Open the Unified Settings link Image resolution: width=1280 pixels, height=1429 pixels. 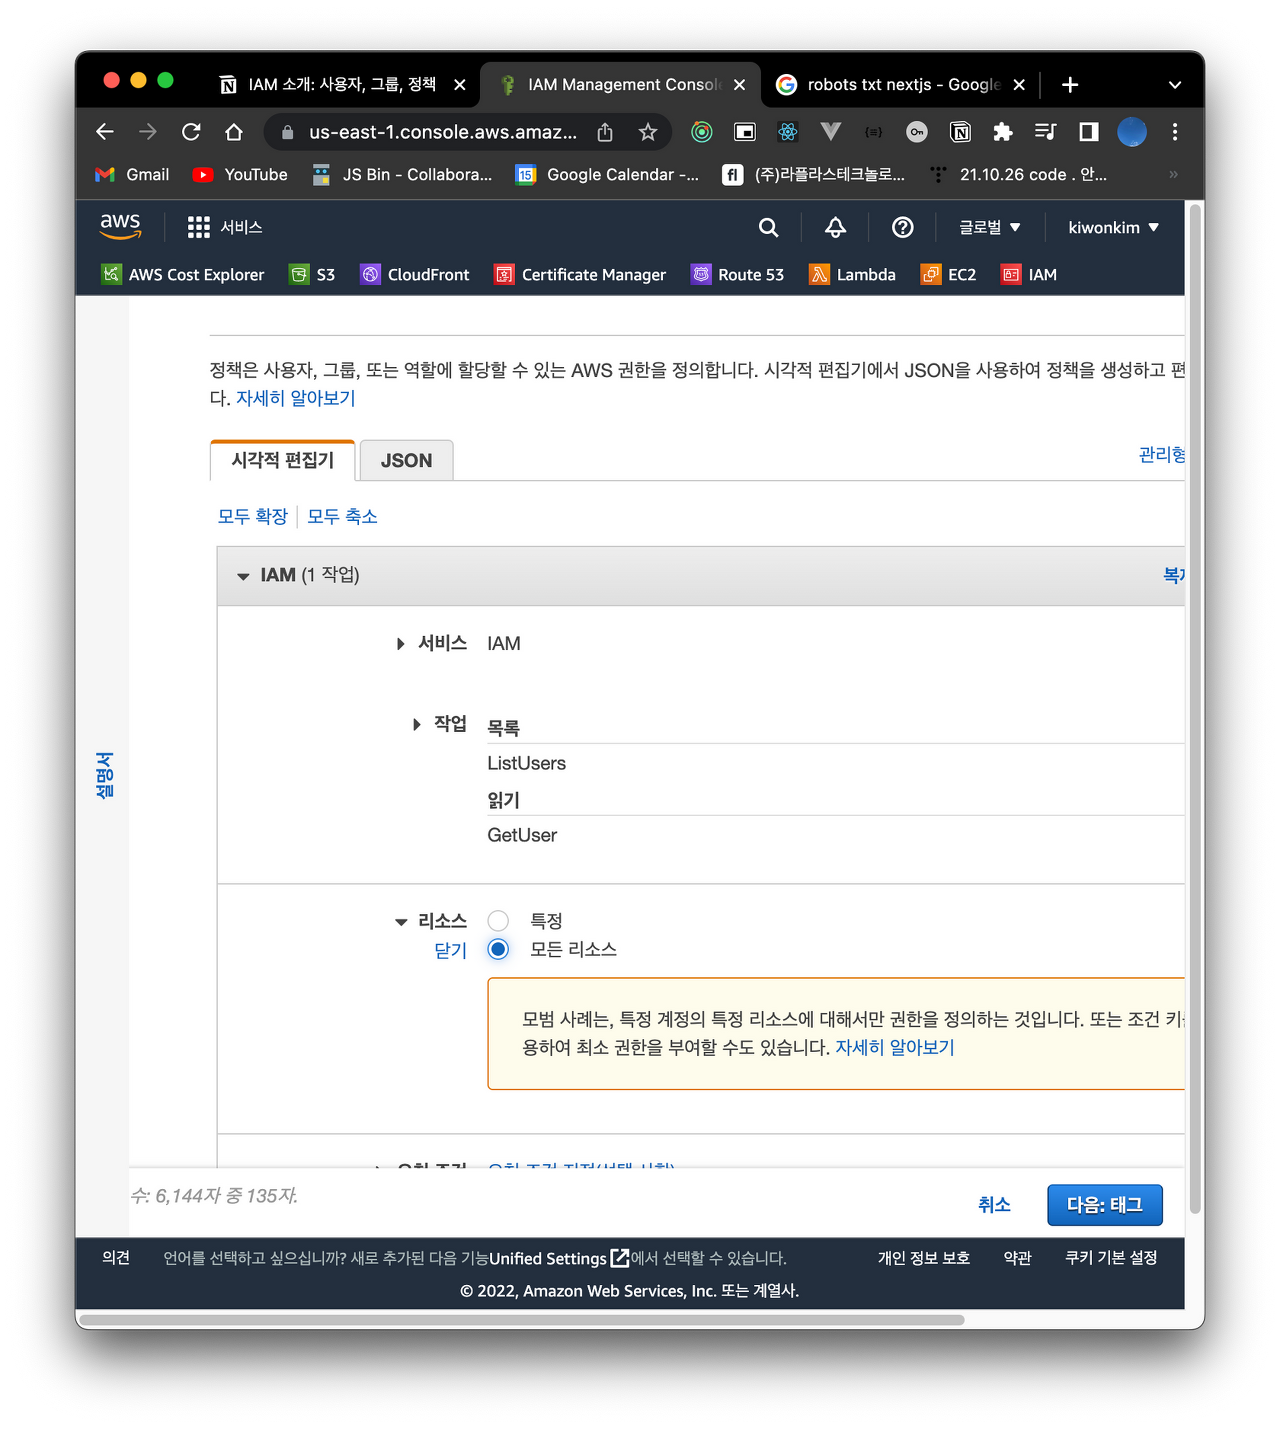pyautogui.click(x=559, y=1258)
